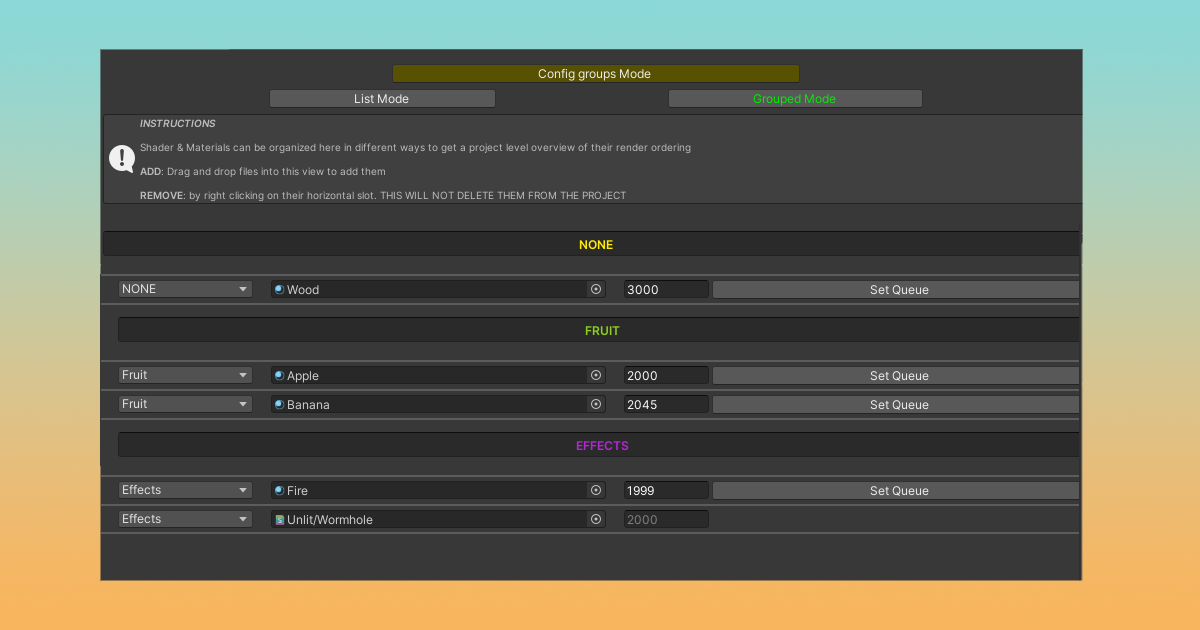Click the Unlit/Wormhole shader icon
Screen dimensions: 1200x630
(280, 519)
